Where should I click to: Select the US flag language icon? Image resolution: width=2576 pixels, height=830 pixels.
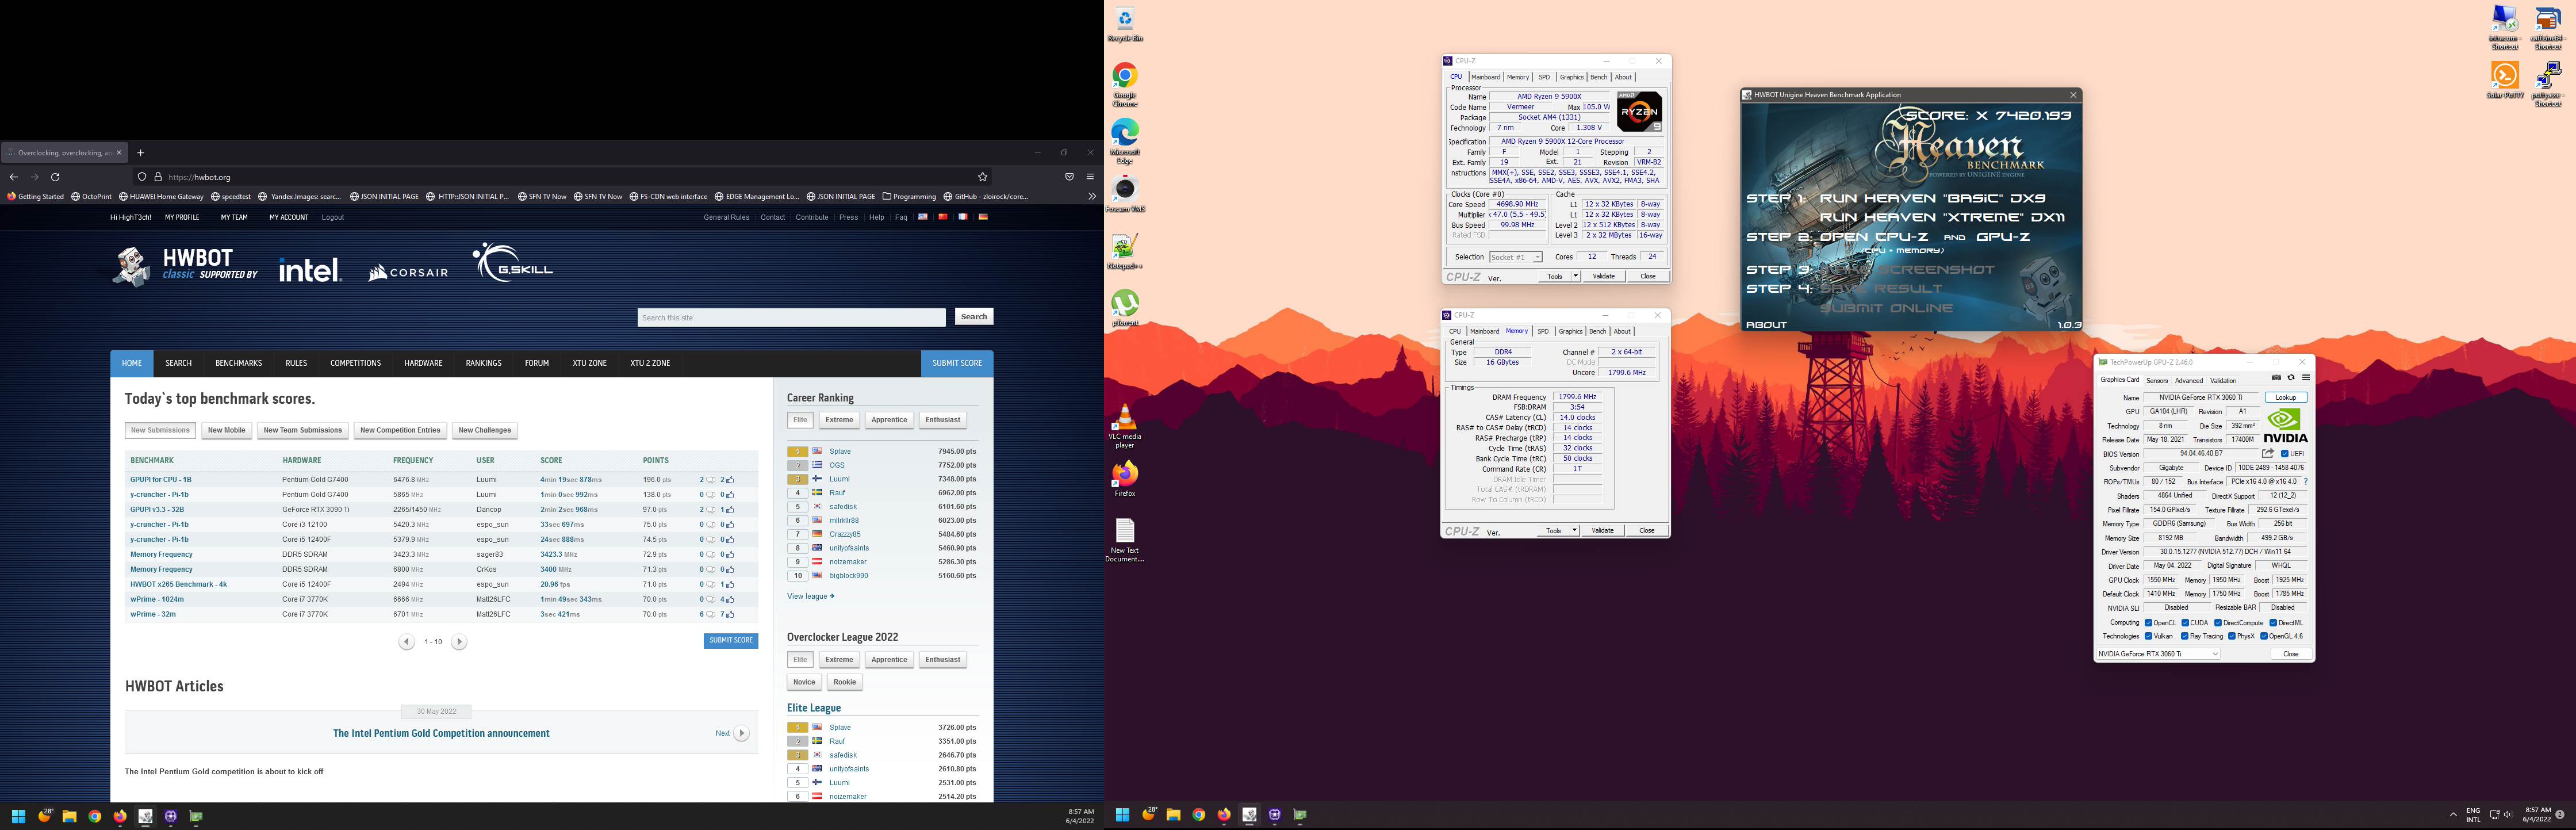[922, 217]
